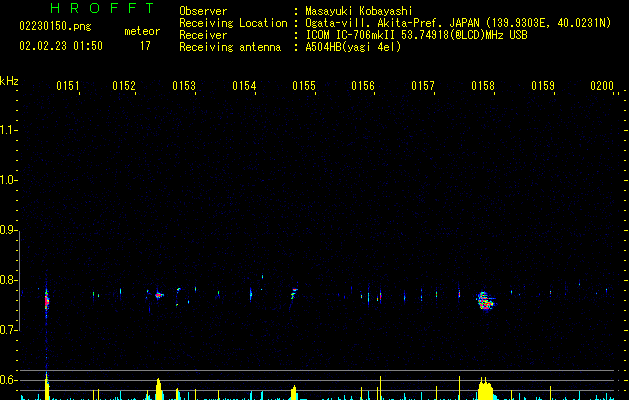This screenshot has height=400, width=629.
Task: Click antenna value A504HB(yagi 4el)
Action: pos(353,47)
